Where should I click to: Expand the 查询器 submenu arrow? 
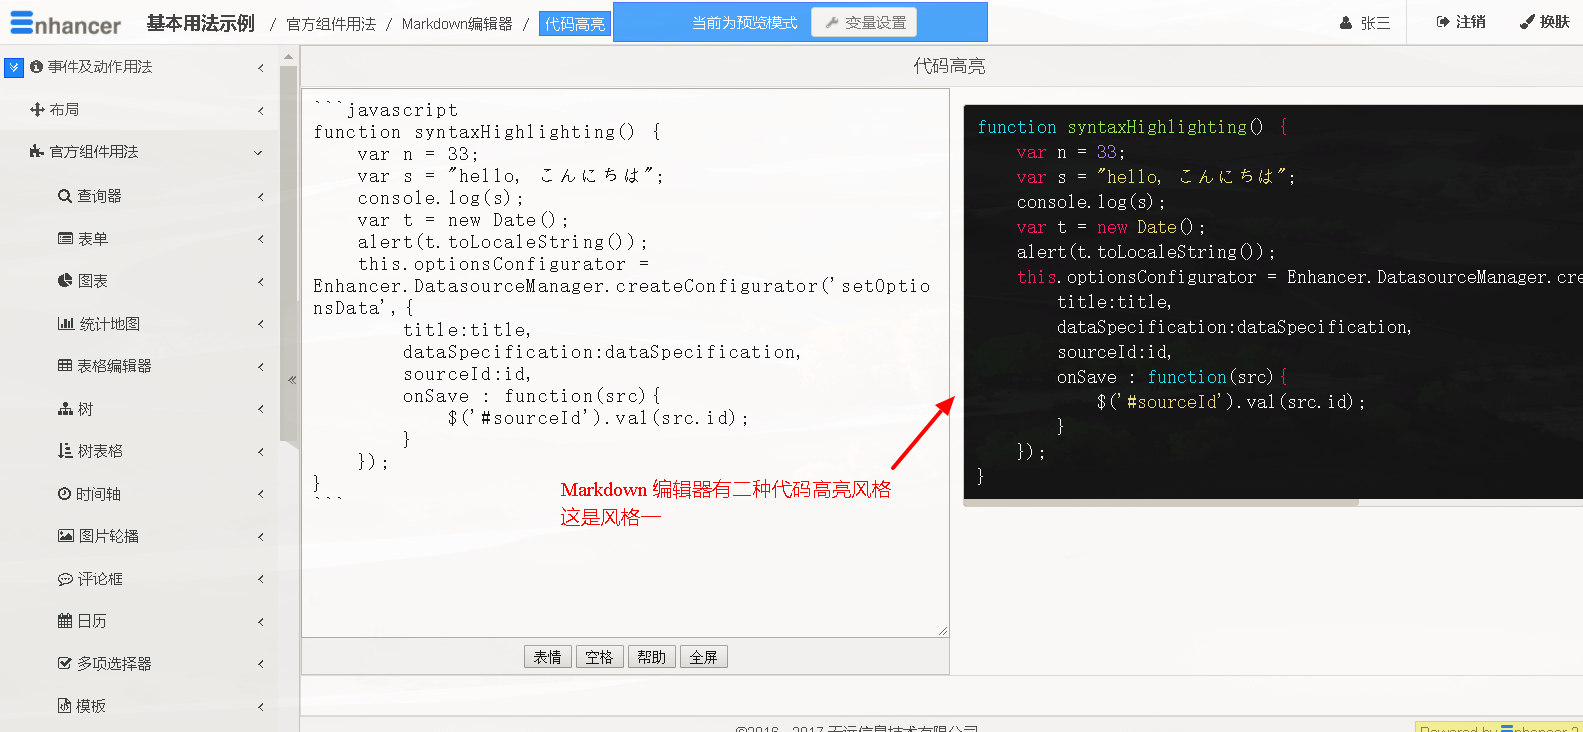pos(260,196)
